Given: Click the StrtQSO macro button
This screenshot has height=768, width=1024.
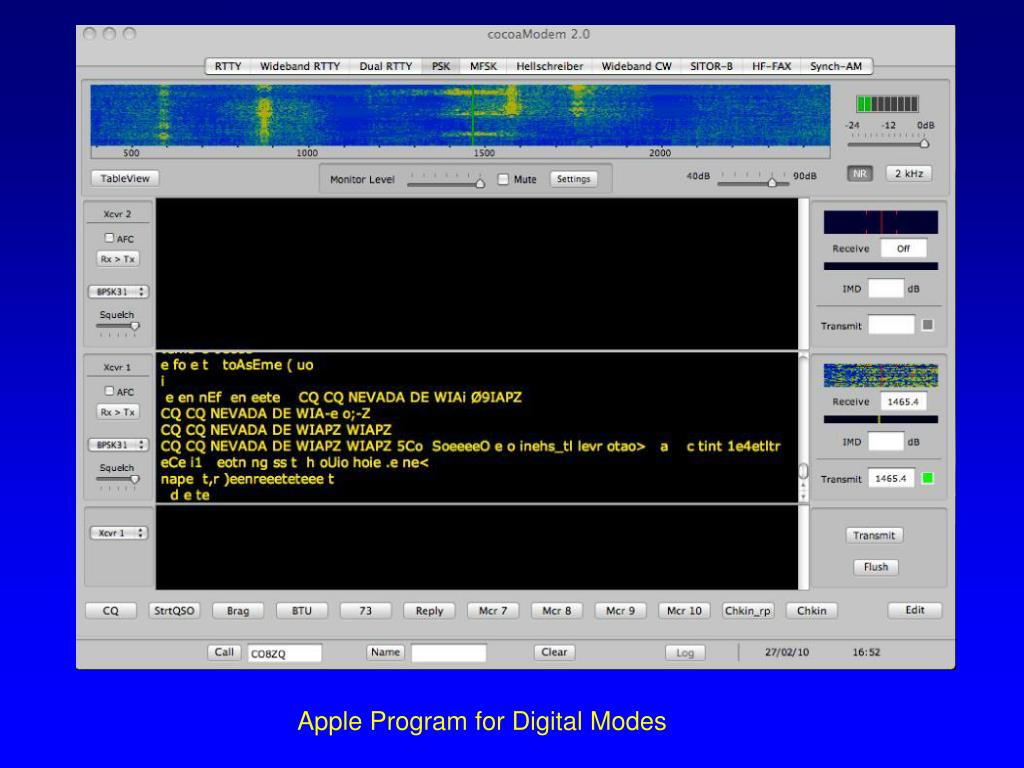Looking at the screenshot, I should 174,611.
